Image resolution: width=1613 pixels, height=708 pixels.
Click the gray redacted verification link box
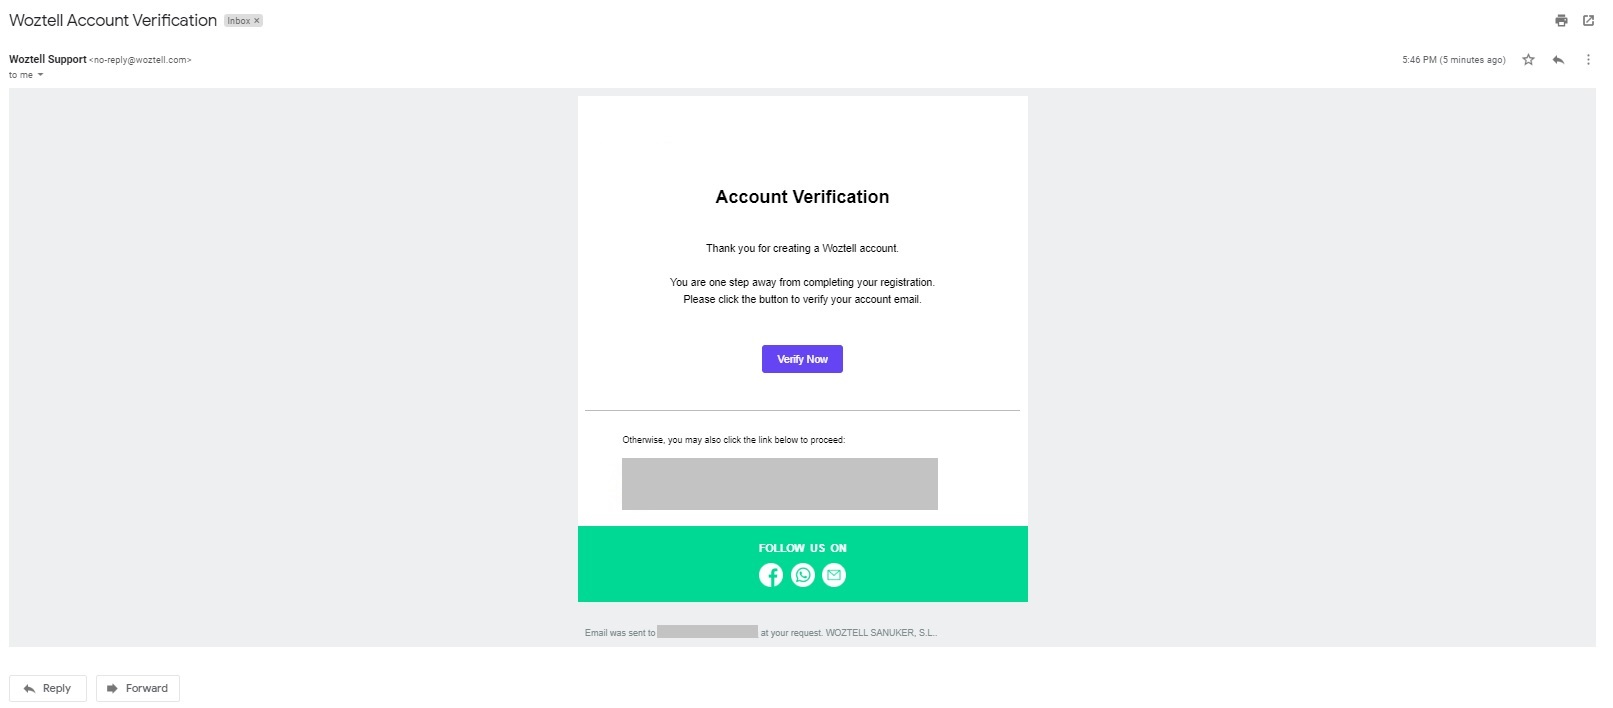[779, 484]
